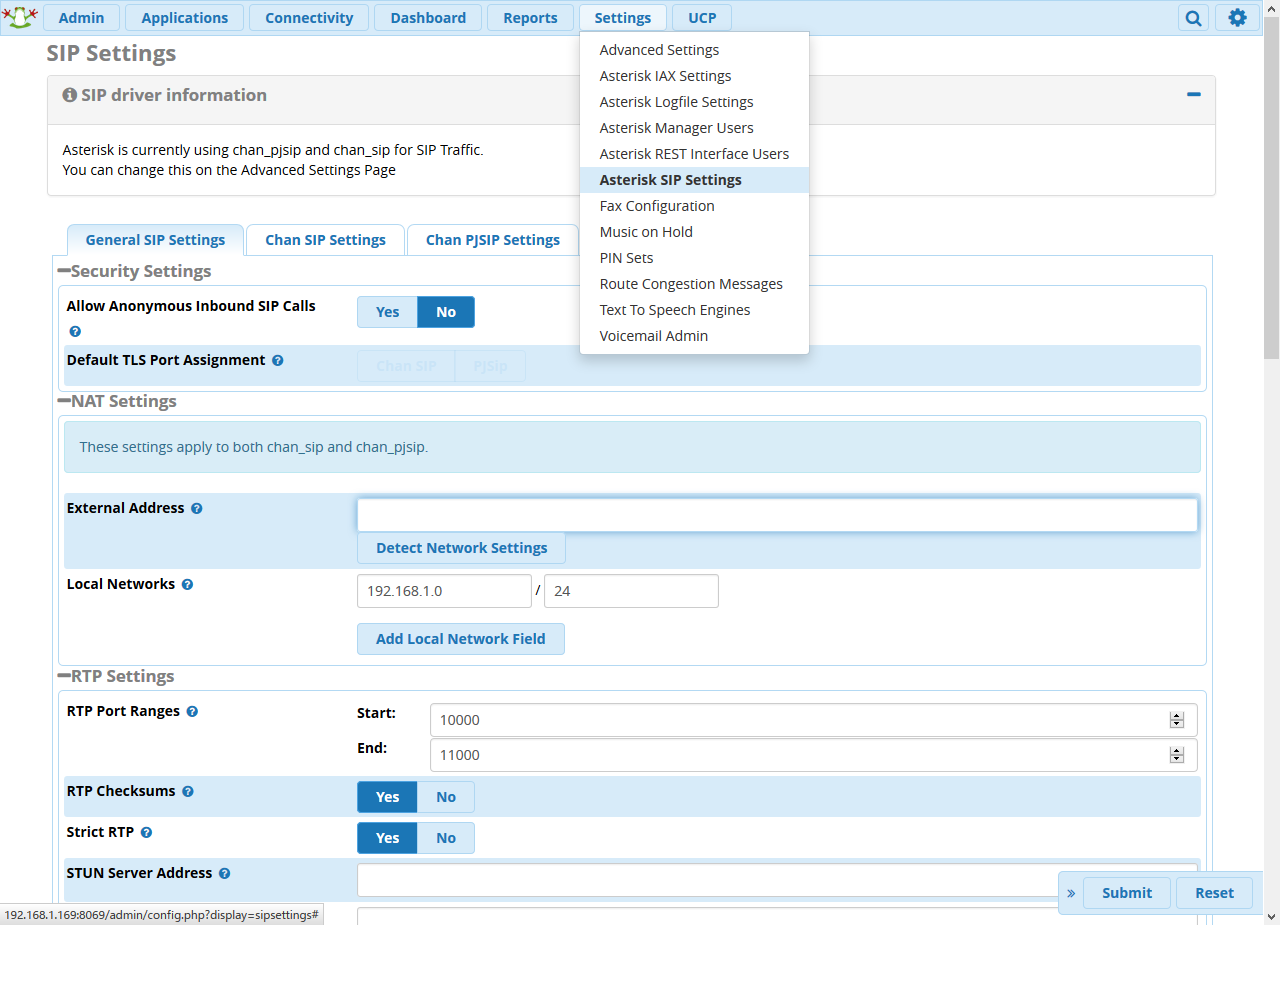1280x994 pixels.
Task: Increase the RTP Start port value
Action: [x=1177, y=716]
